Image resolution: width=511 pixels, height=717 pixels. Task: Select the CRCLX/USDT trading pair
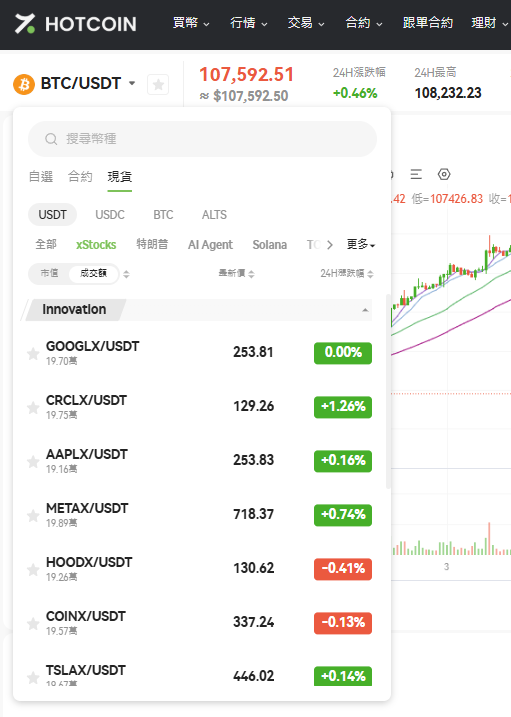point(199,407)
